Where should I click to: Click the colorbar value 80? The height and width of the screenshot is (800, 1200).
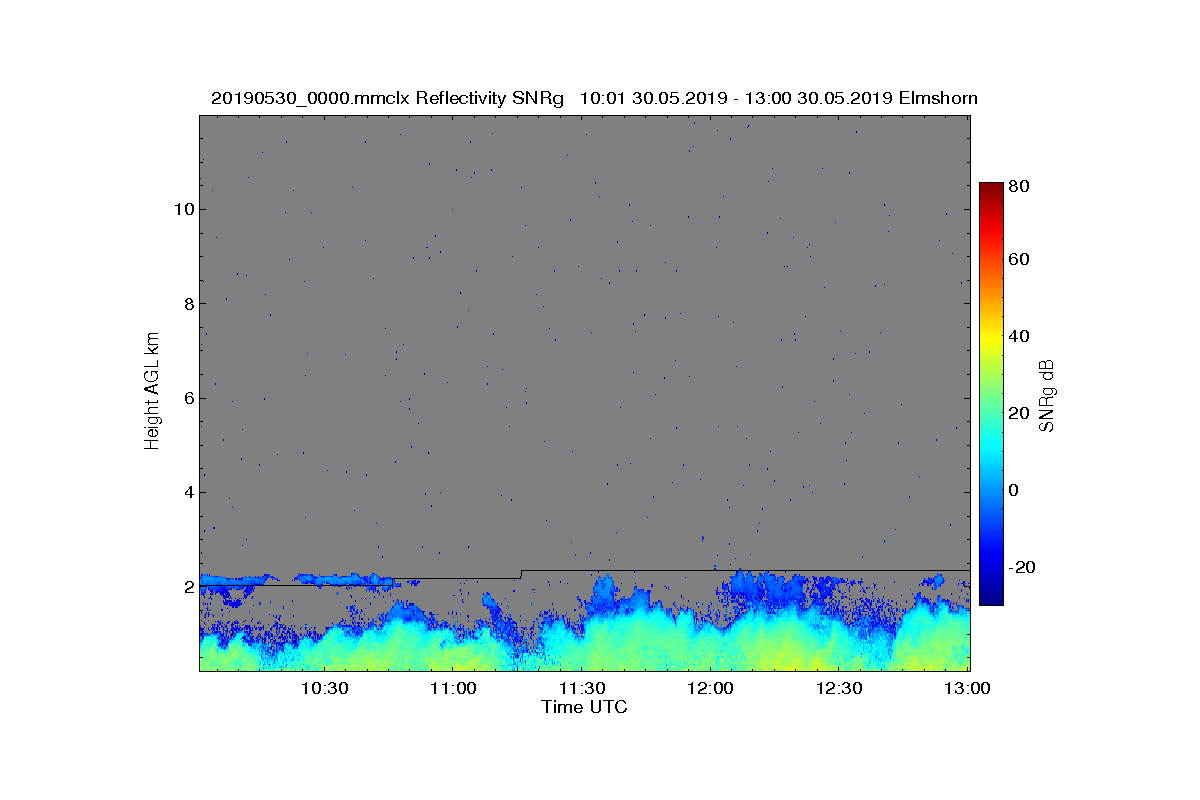click(1020, 185)
